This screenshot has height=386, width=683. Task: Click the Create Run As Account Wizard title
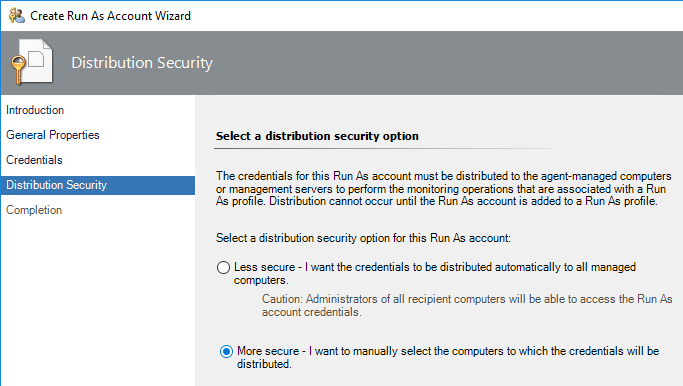click(110, 16)
